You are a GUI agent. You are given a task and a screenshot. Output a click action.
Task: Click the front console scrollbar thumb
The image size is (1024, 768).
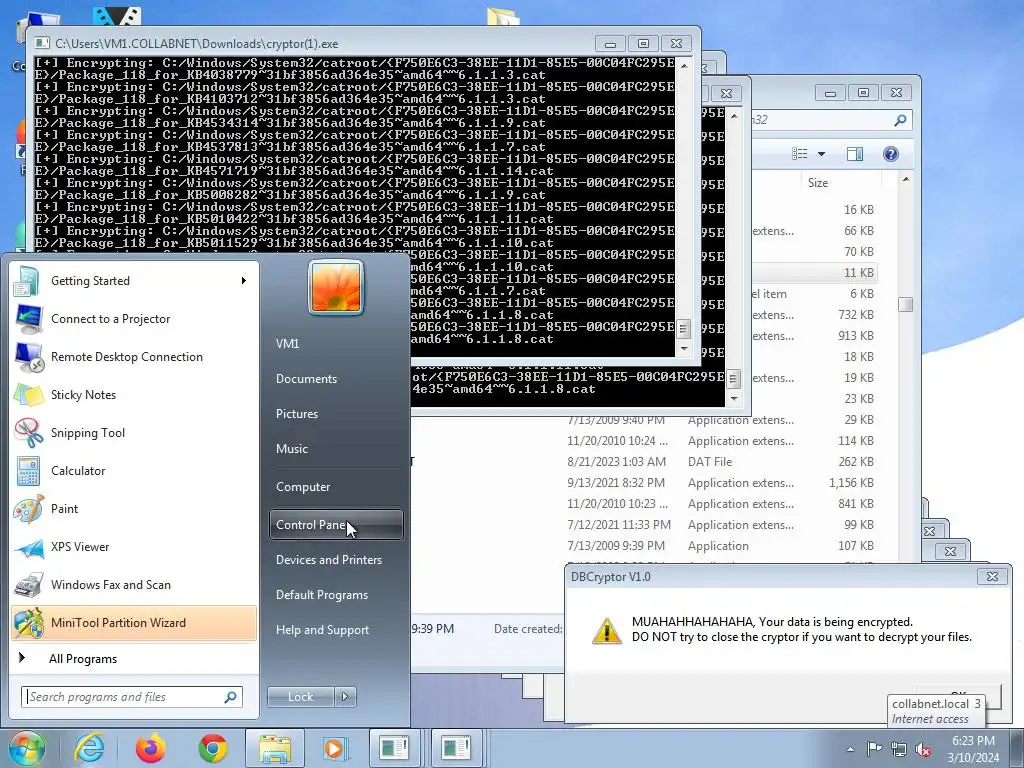pyautogui.click(x=684, y=328)
